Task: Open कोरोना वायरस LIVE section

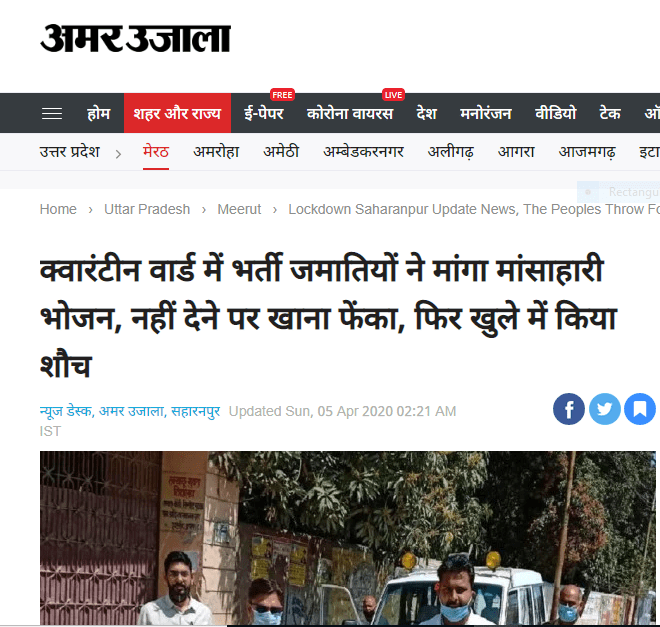Action: pos(350,113)
